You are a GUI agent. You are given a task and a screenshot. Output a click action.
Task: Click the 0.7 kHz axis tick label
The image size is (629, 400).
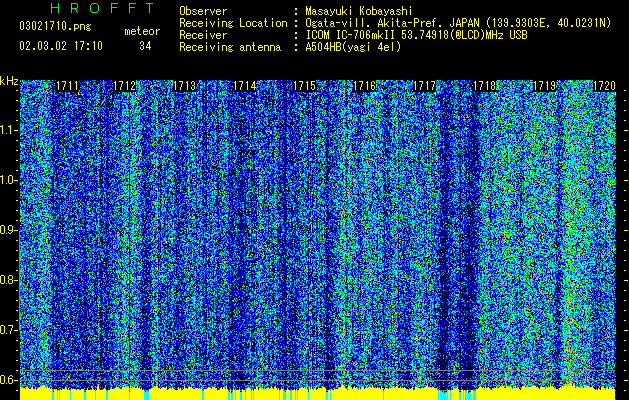[8, 329]
